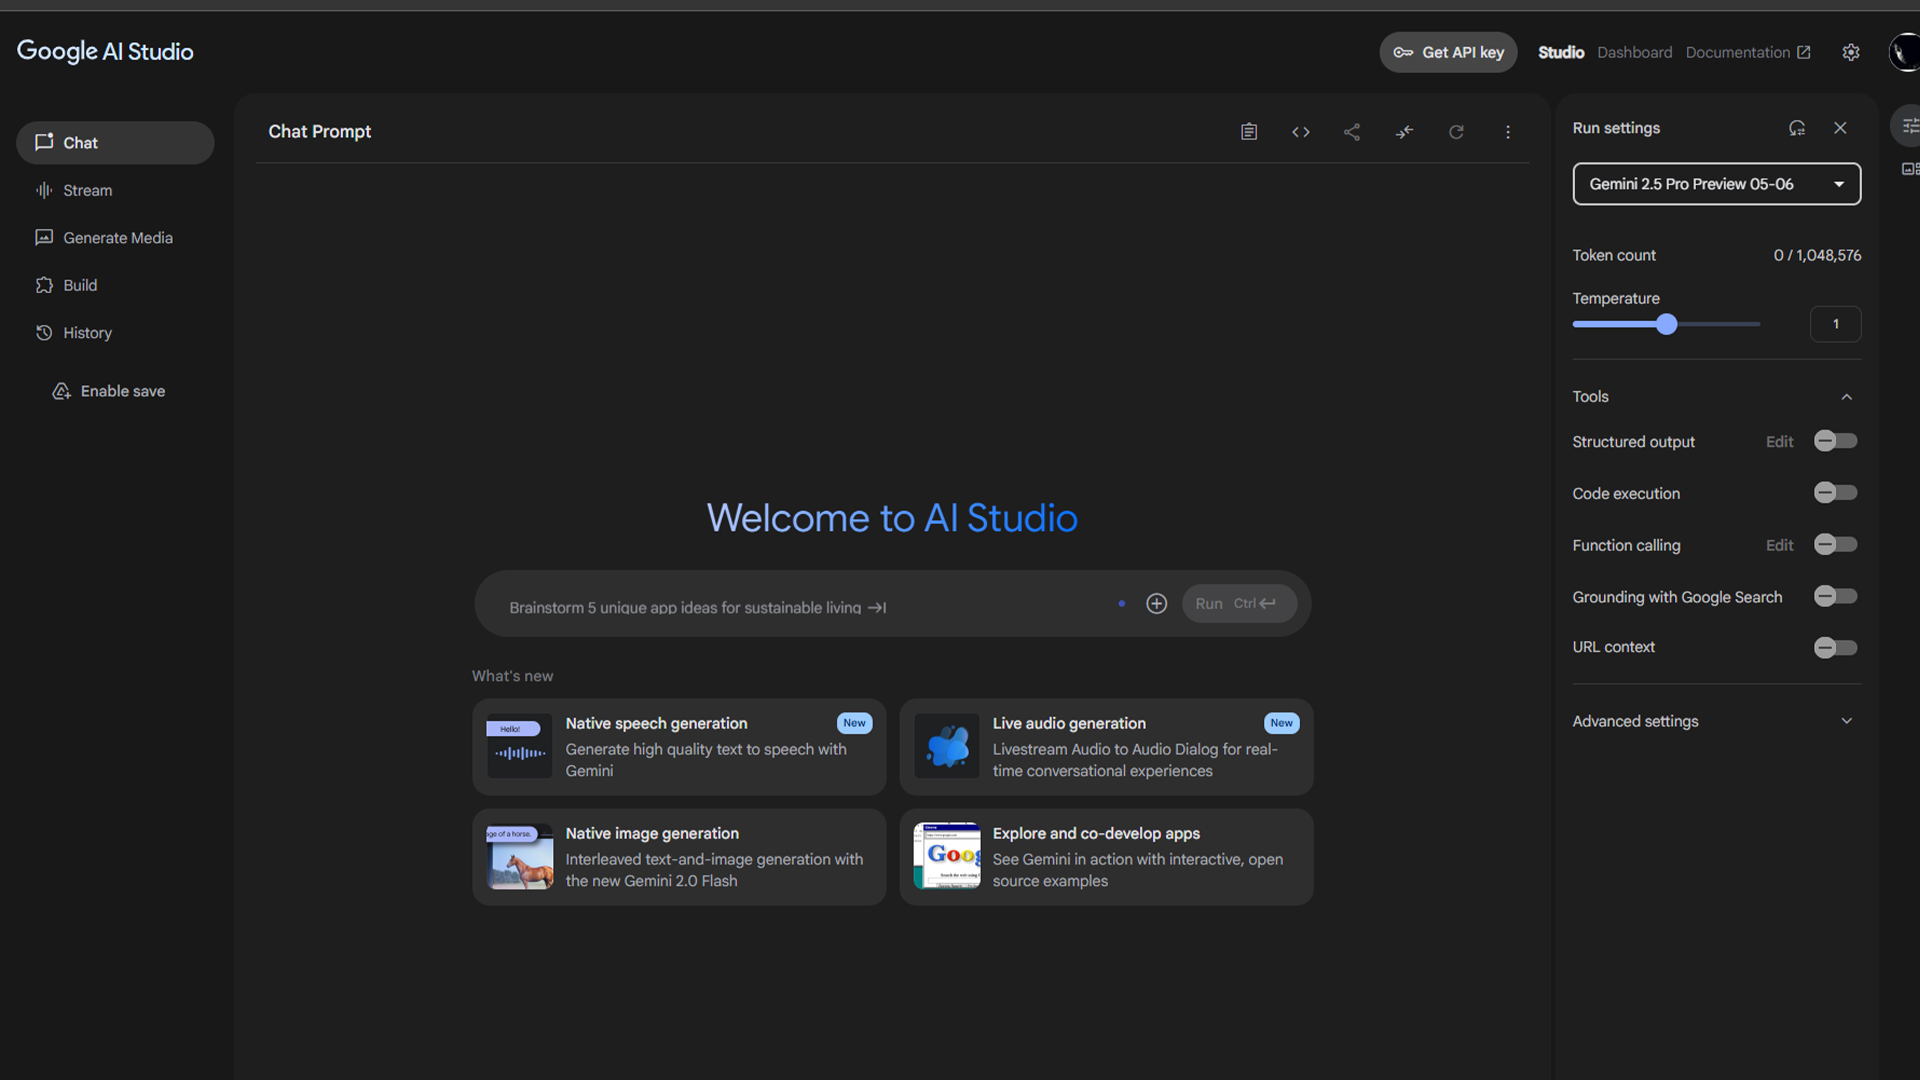Viewport: 1920px width, 1080px height.
Task: Click the share prompt icon
Action: pos(1352,132)
